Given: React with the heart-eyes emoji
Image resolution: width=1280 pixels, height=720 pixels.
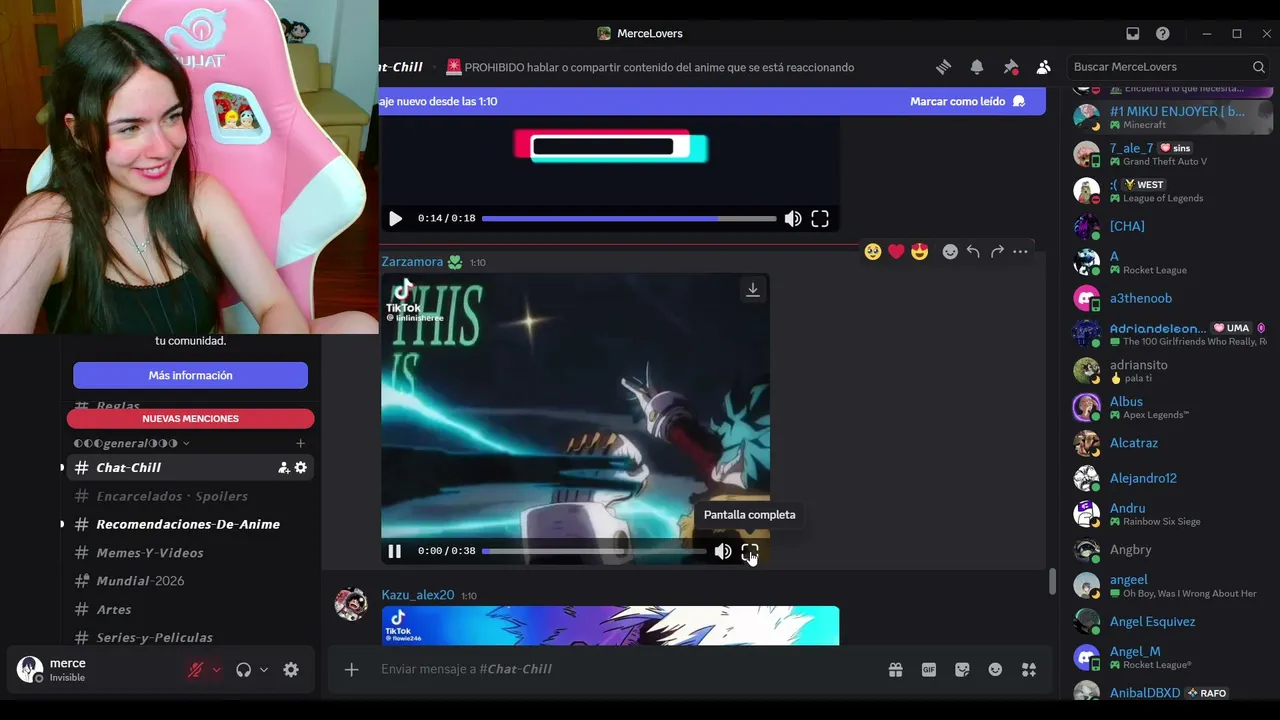Looking at the screenshot, I should click(920, 252).
